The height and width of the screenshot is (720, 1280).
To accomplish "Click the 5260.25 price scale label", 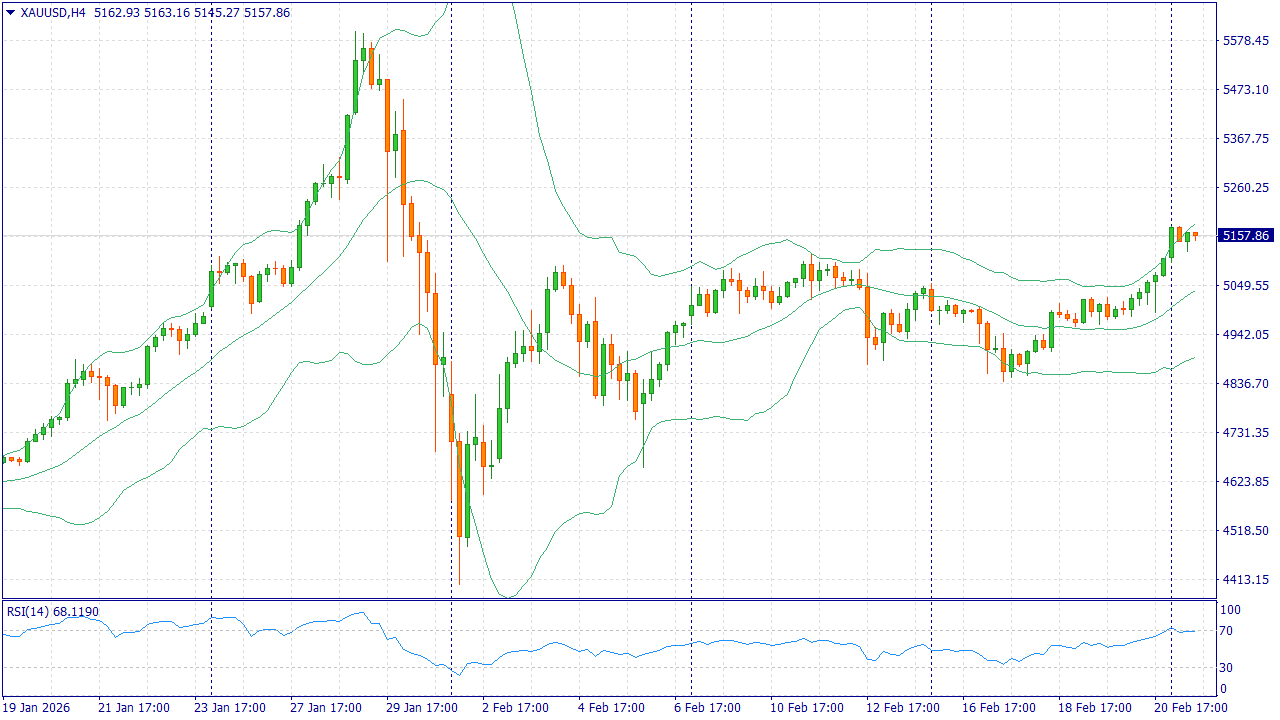I will point(1245,188).
